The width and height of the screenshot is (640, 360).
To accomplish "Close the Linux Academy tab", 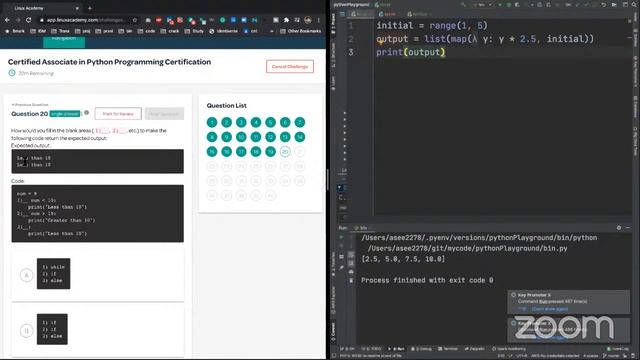I will pyautogui.click(x=77, y=8).
